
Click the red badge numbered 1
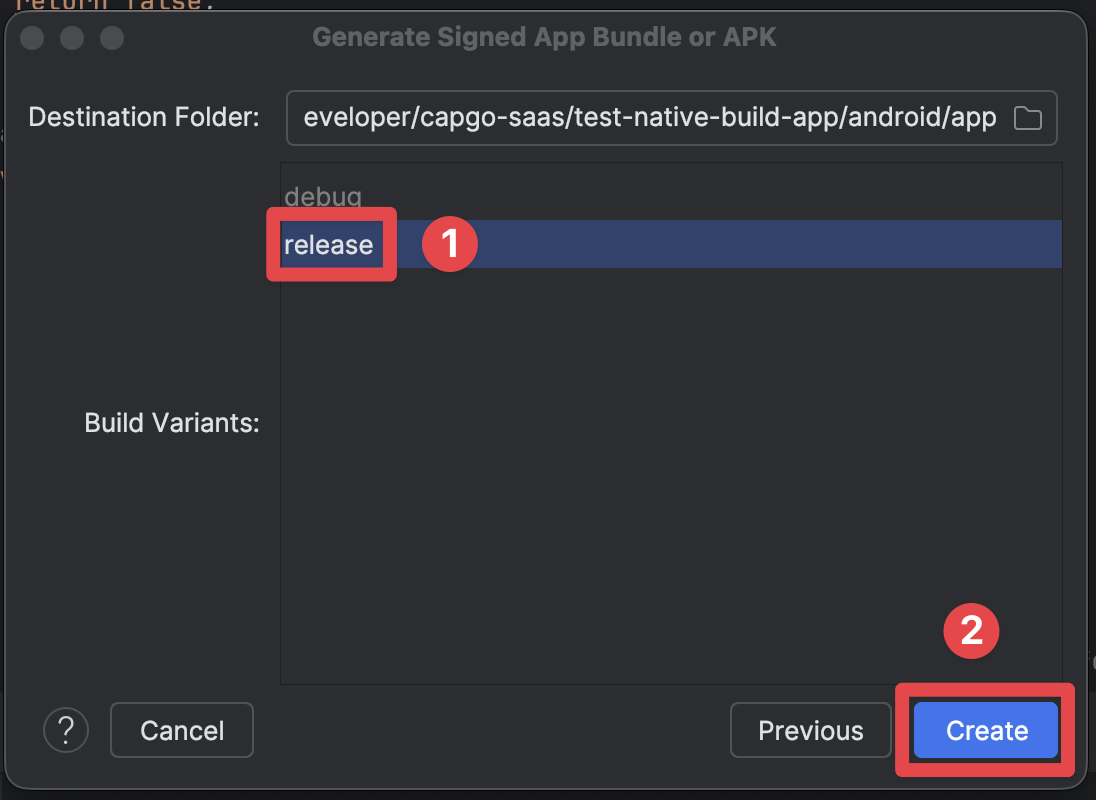(x=449, y=243)
